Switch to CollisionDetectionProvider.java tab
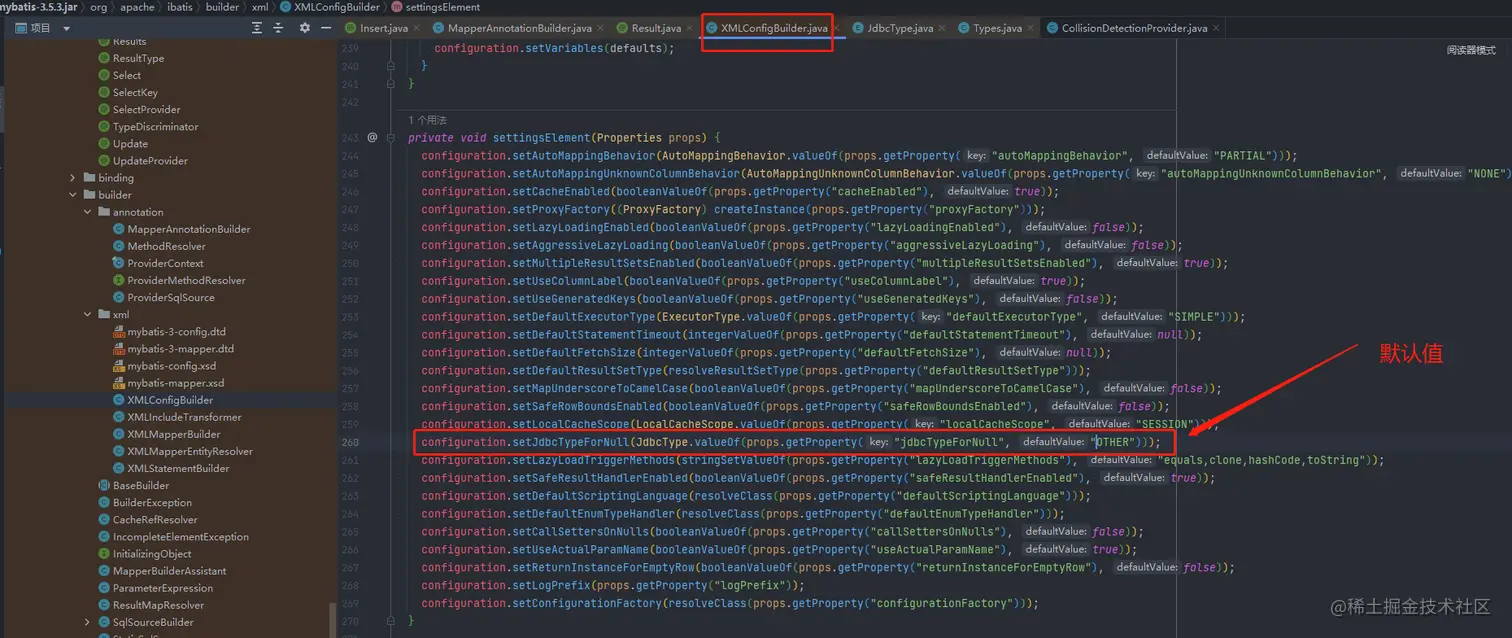This screenshot has height=638, width=1512. pyautogui.click(x=1132, y=28)
